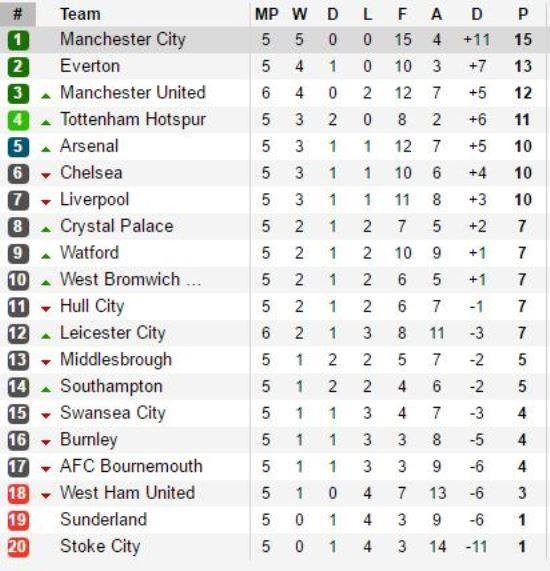
Task: Open the Everton team link
Action: [90, 66]
